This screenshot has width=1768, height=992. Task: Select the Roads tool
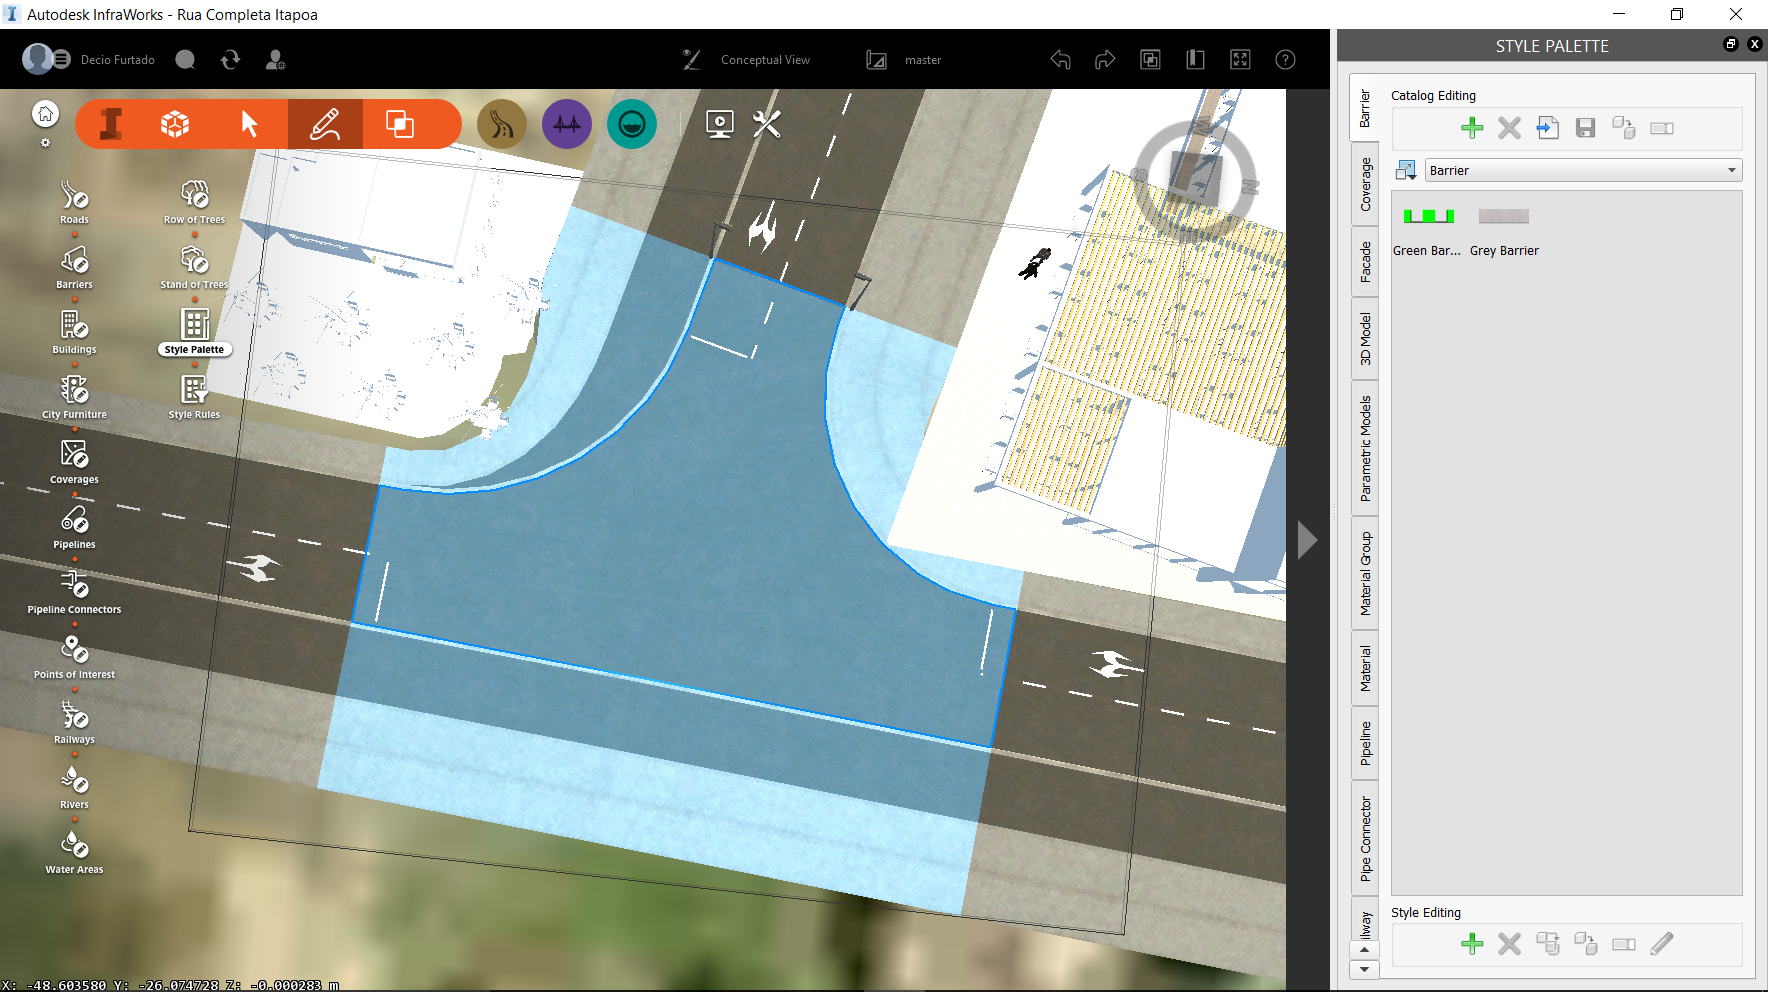(x=74, y=198)
